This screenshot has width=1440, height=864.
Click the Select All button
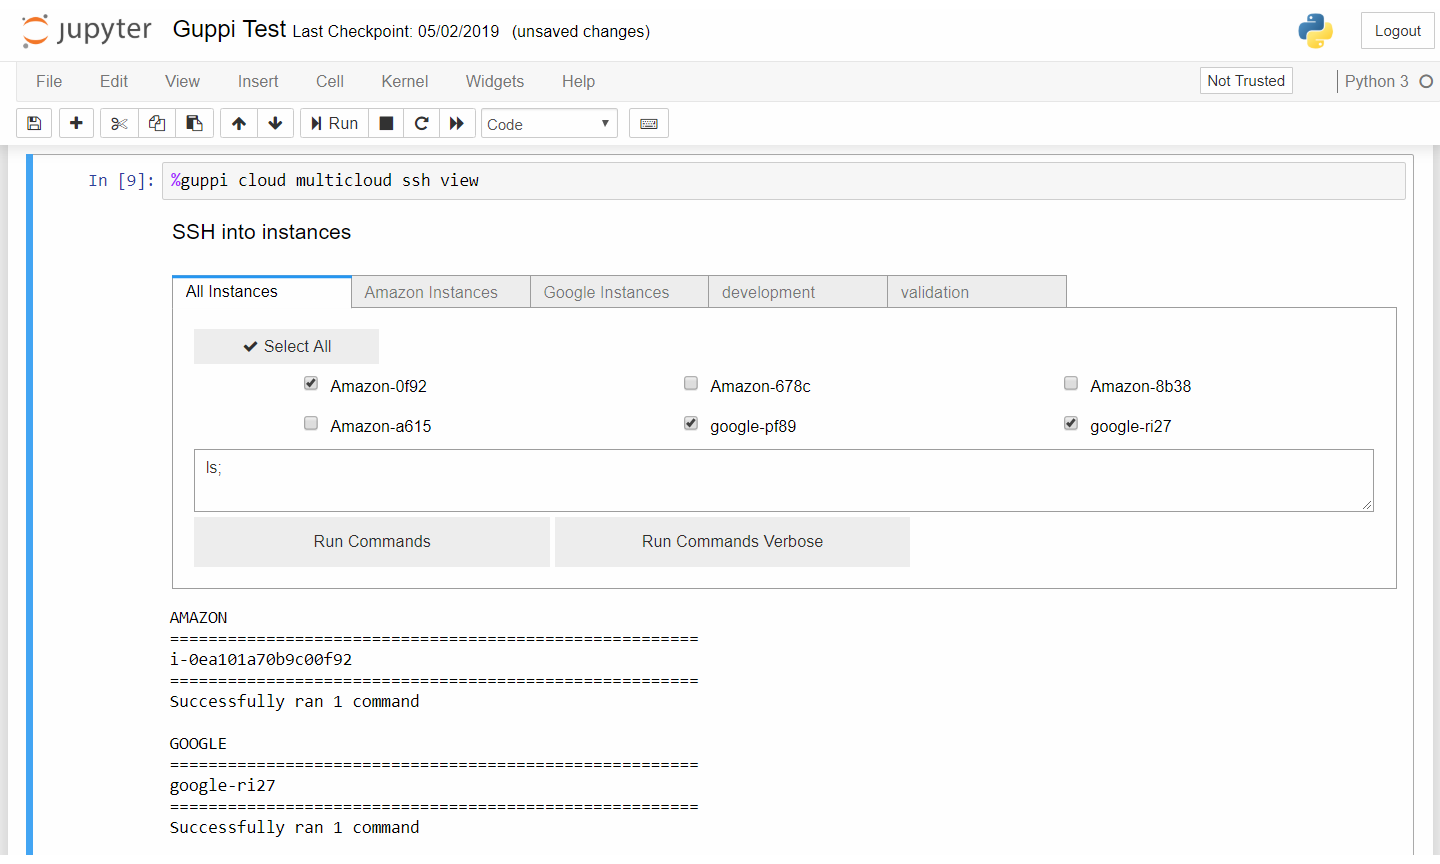286,346
